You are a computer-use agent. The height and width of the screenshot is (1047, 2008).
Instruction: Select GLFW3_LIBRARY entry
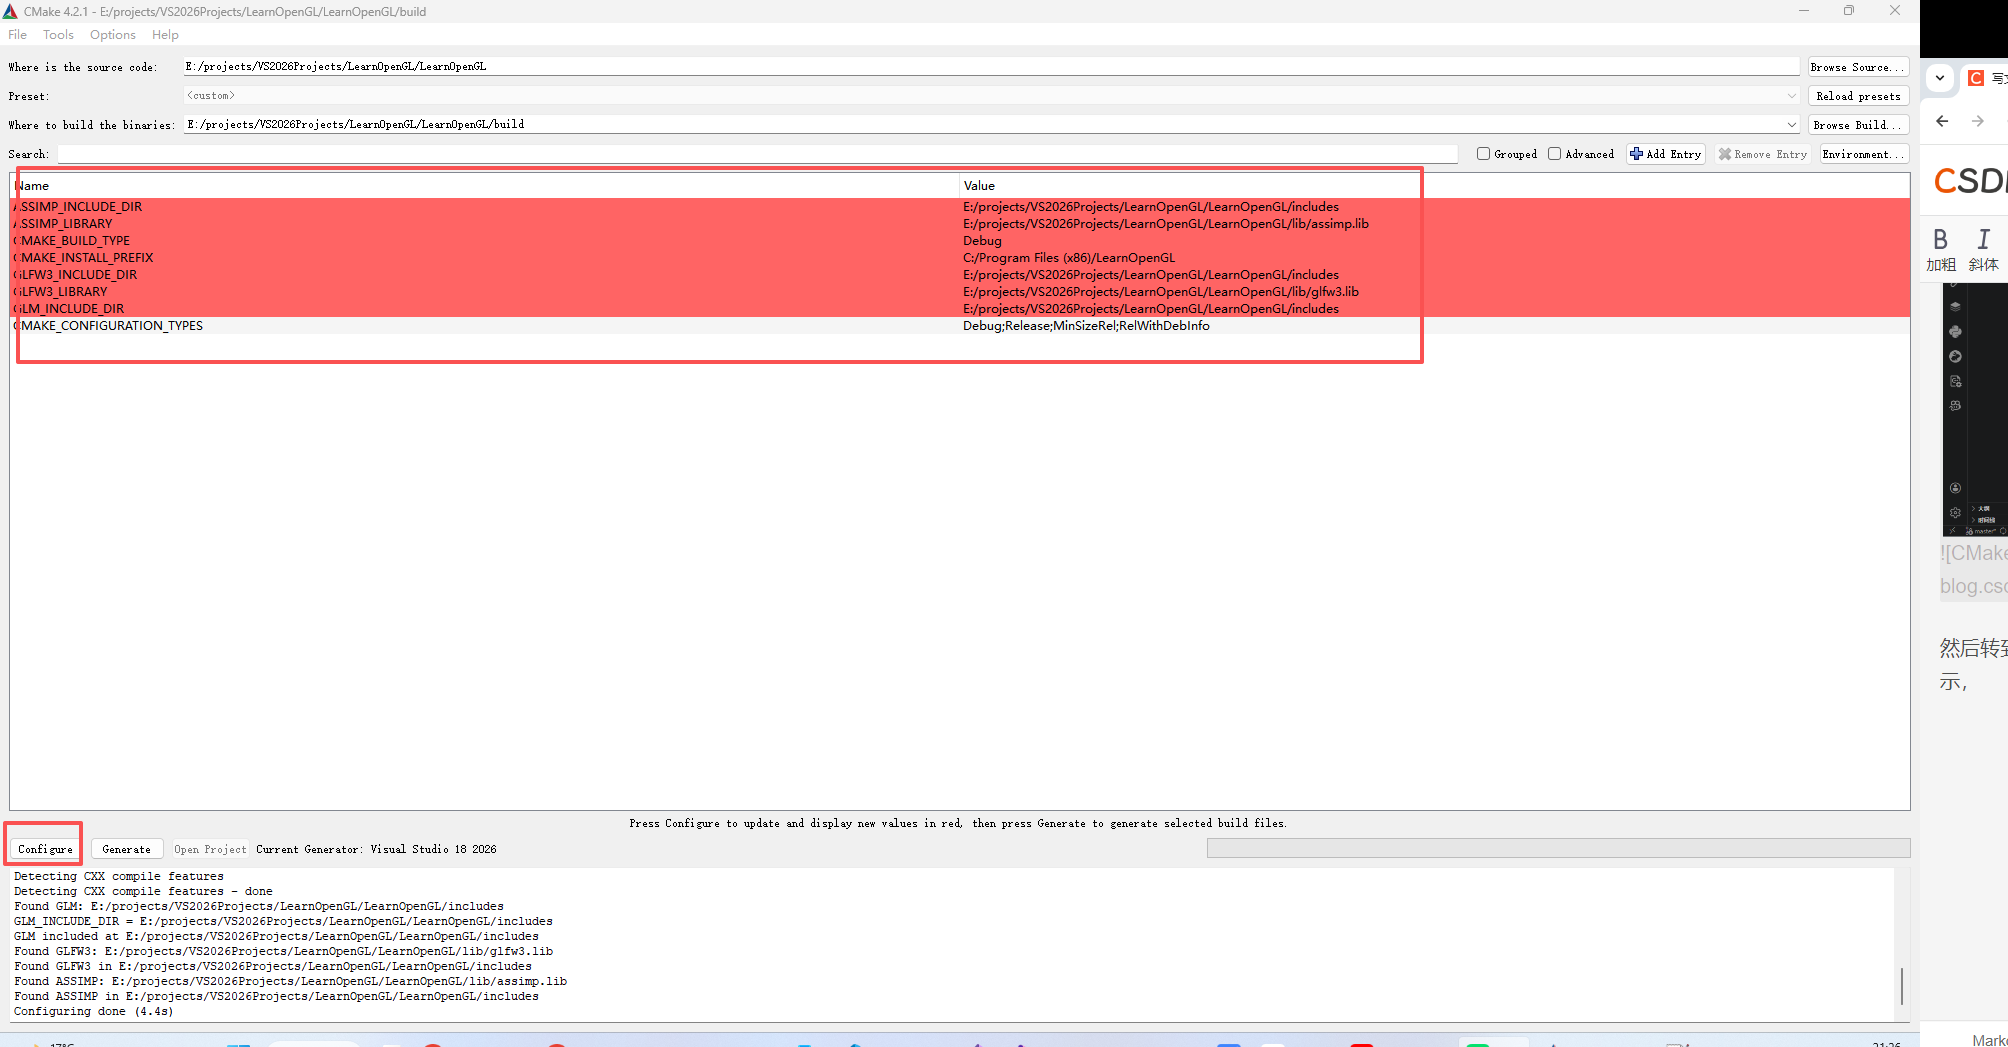pos(61,292)
